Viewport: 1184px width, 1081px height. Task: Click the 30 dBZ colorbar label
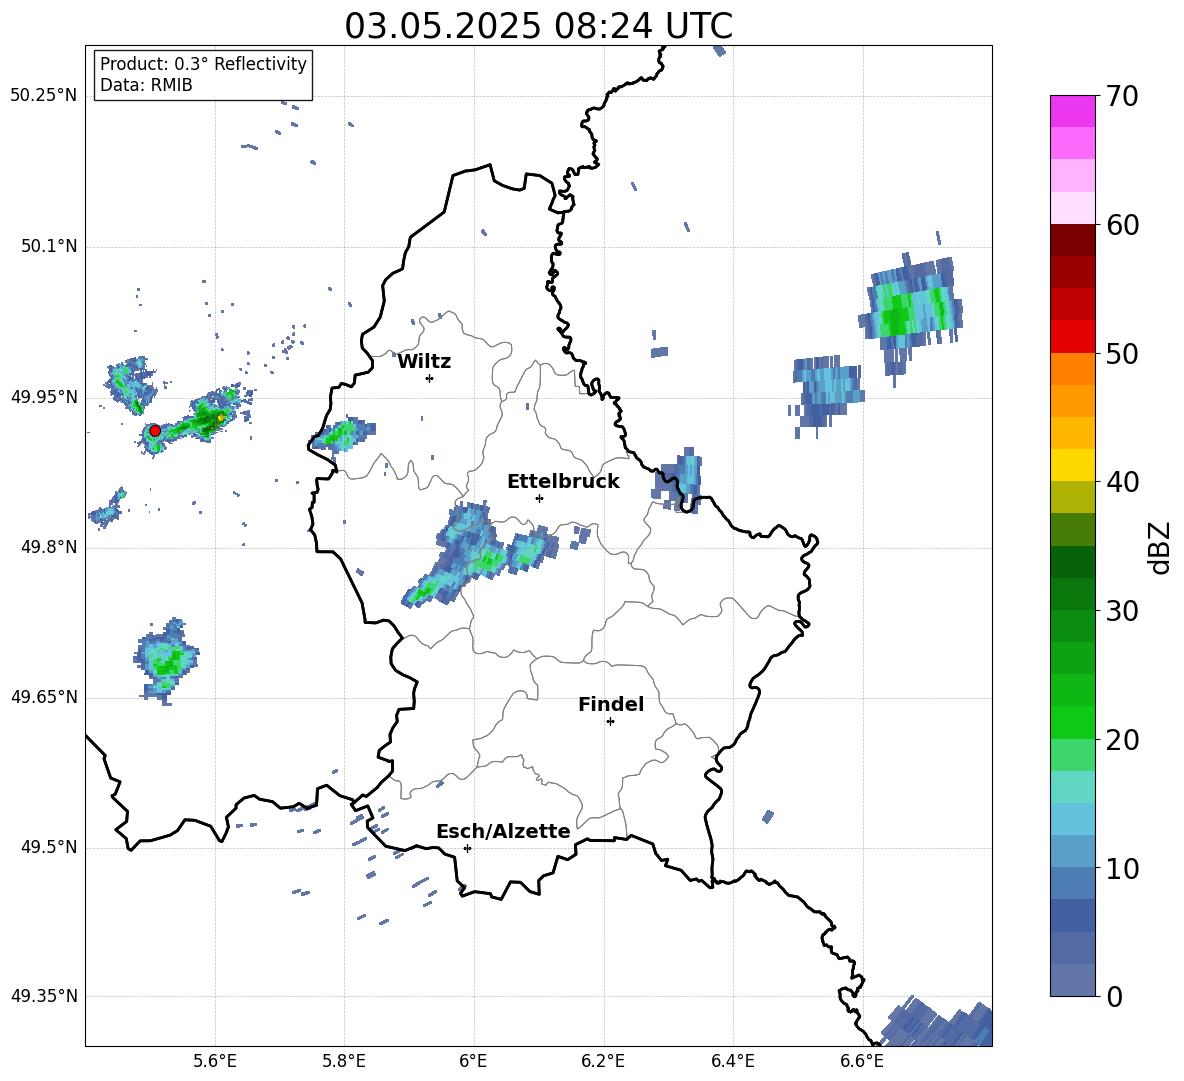pyautogui.click(x=1121, y=611)
